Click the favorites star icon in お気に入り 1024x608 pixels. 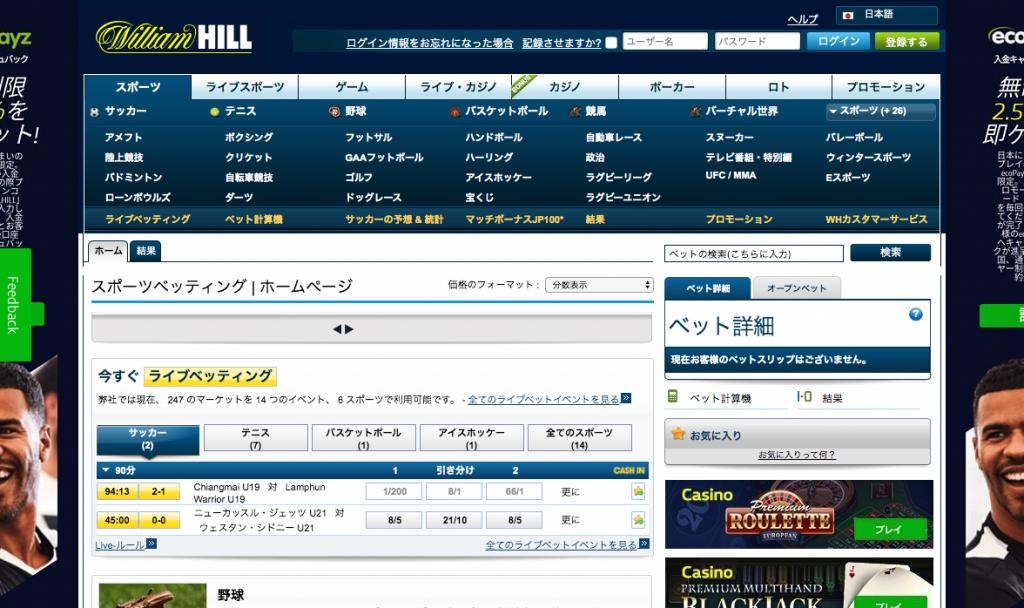pyautogui.click(x=678, y=434)
